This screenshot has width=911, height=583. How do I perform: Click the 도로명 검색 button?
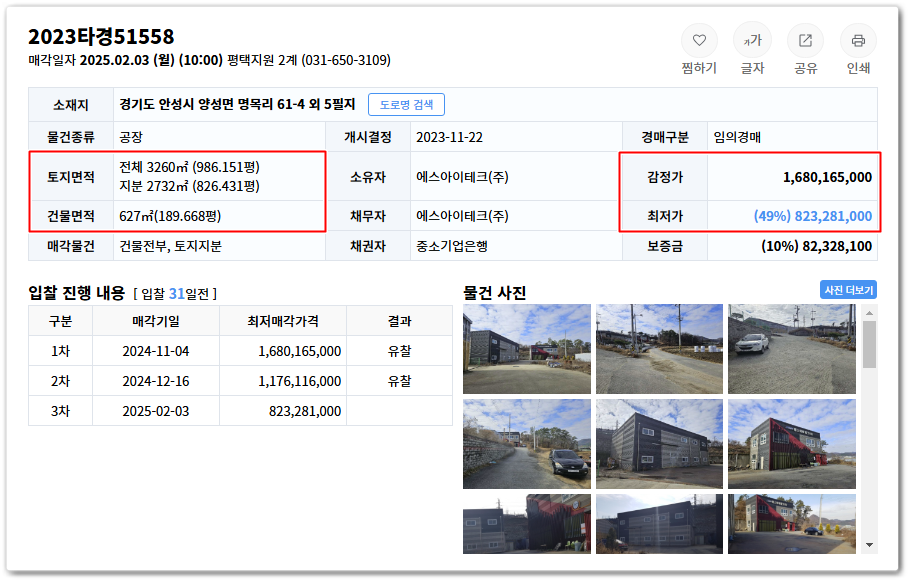coord(406,105)
